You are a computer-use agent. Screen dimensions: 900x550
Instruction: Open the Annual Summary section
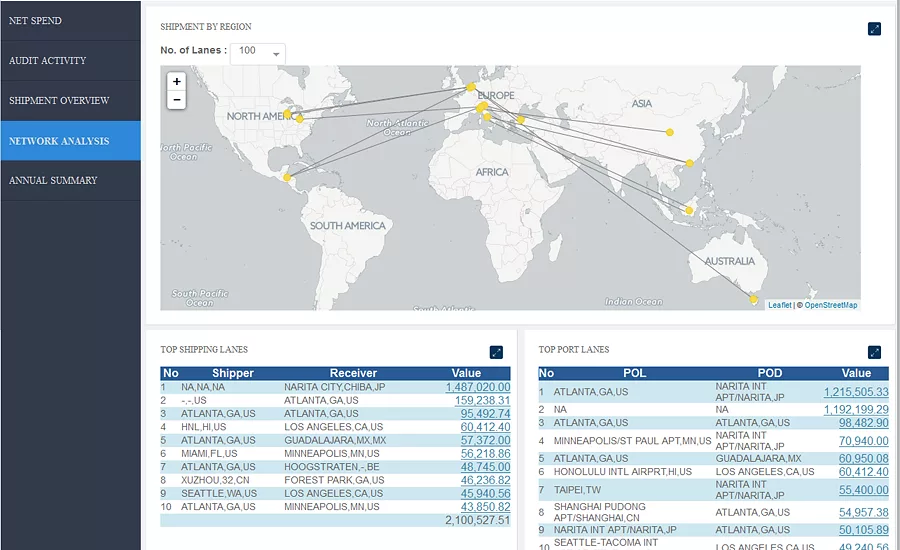point(71,180)
